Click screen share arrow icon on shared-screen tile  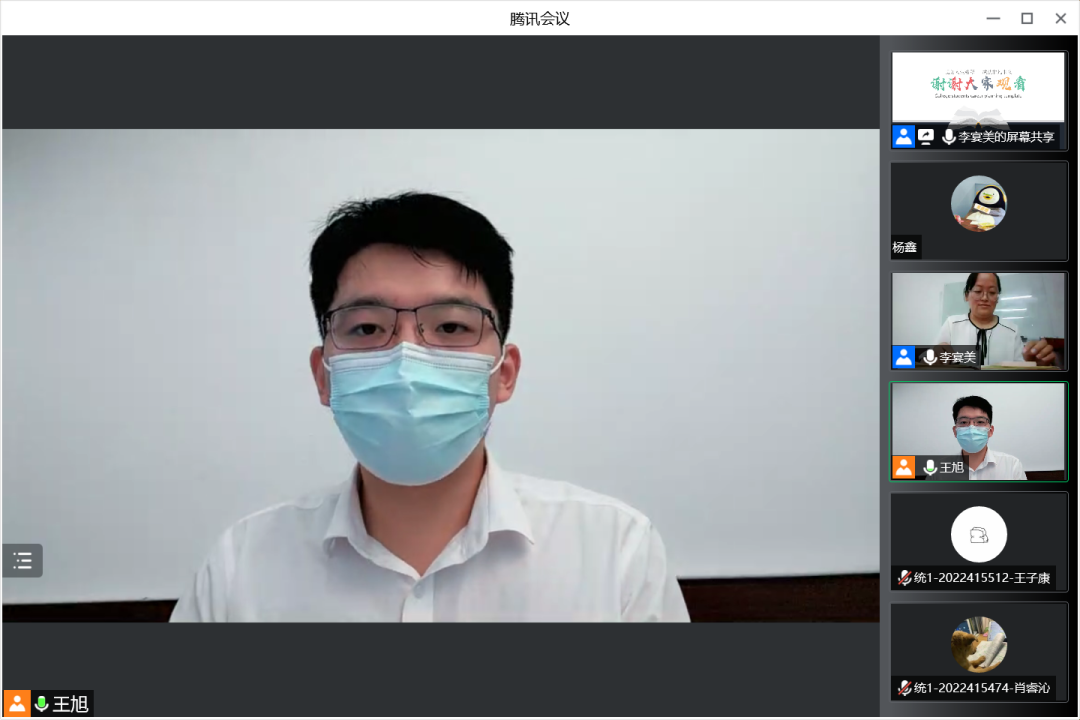point(926,137)
